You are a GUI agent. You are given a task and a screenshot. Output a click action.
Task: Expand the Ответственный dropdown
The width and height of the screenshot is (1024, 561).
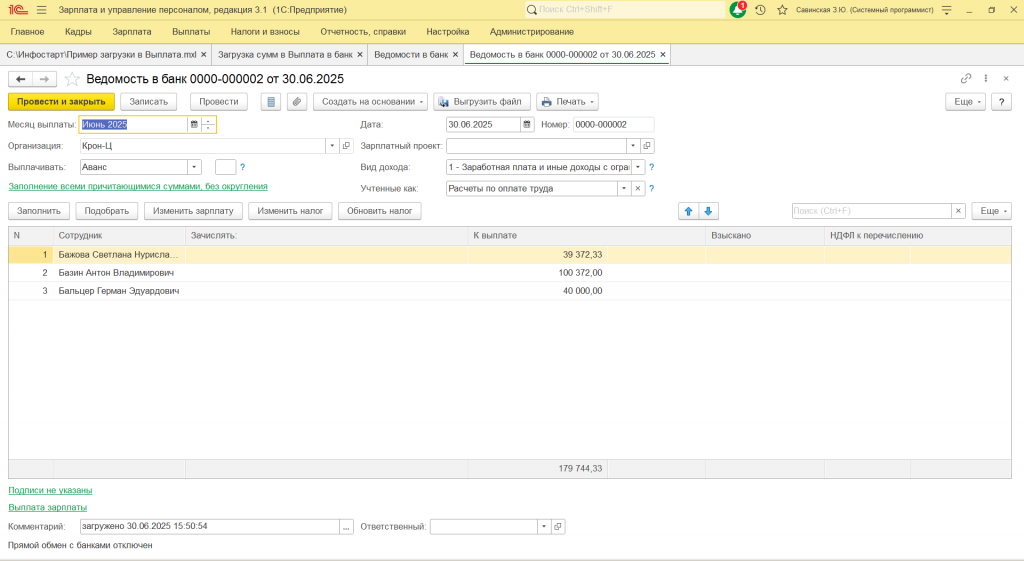(543, 526)
